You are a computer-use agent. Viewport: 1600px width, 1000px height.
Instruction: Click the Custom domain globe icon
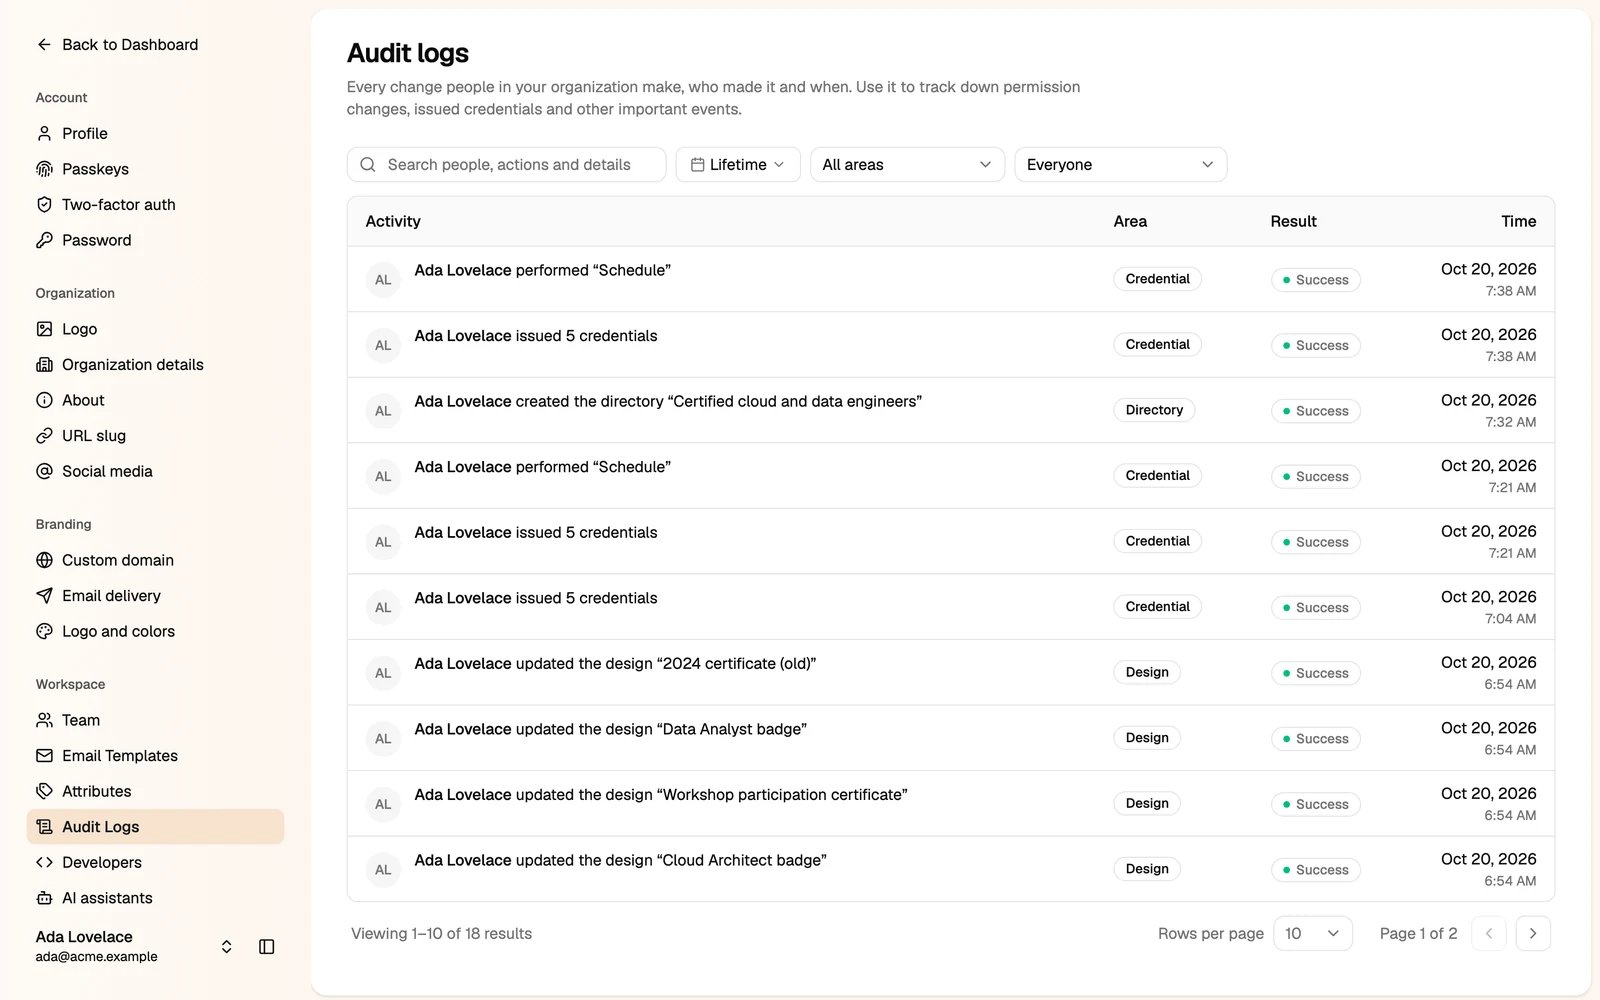tap(44, 560)
